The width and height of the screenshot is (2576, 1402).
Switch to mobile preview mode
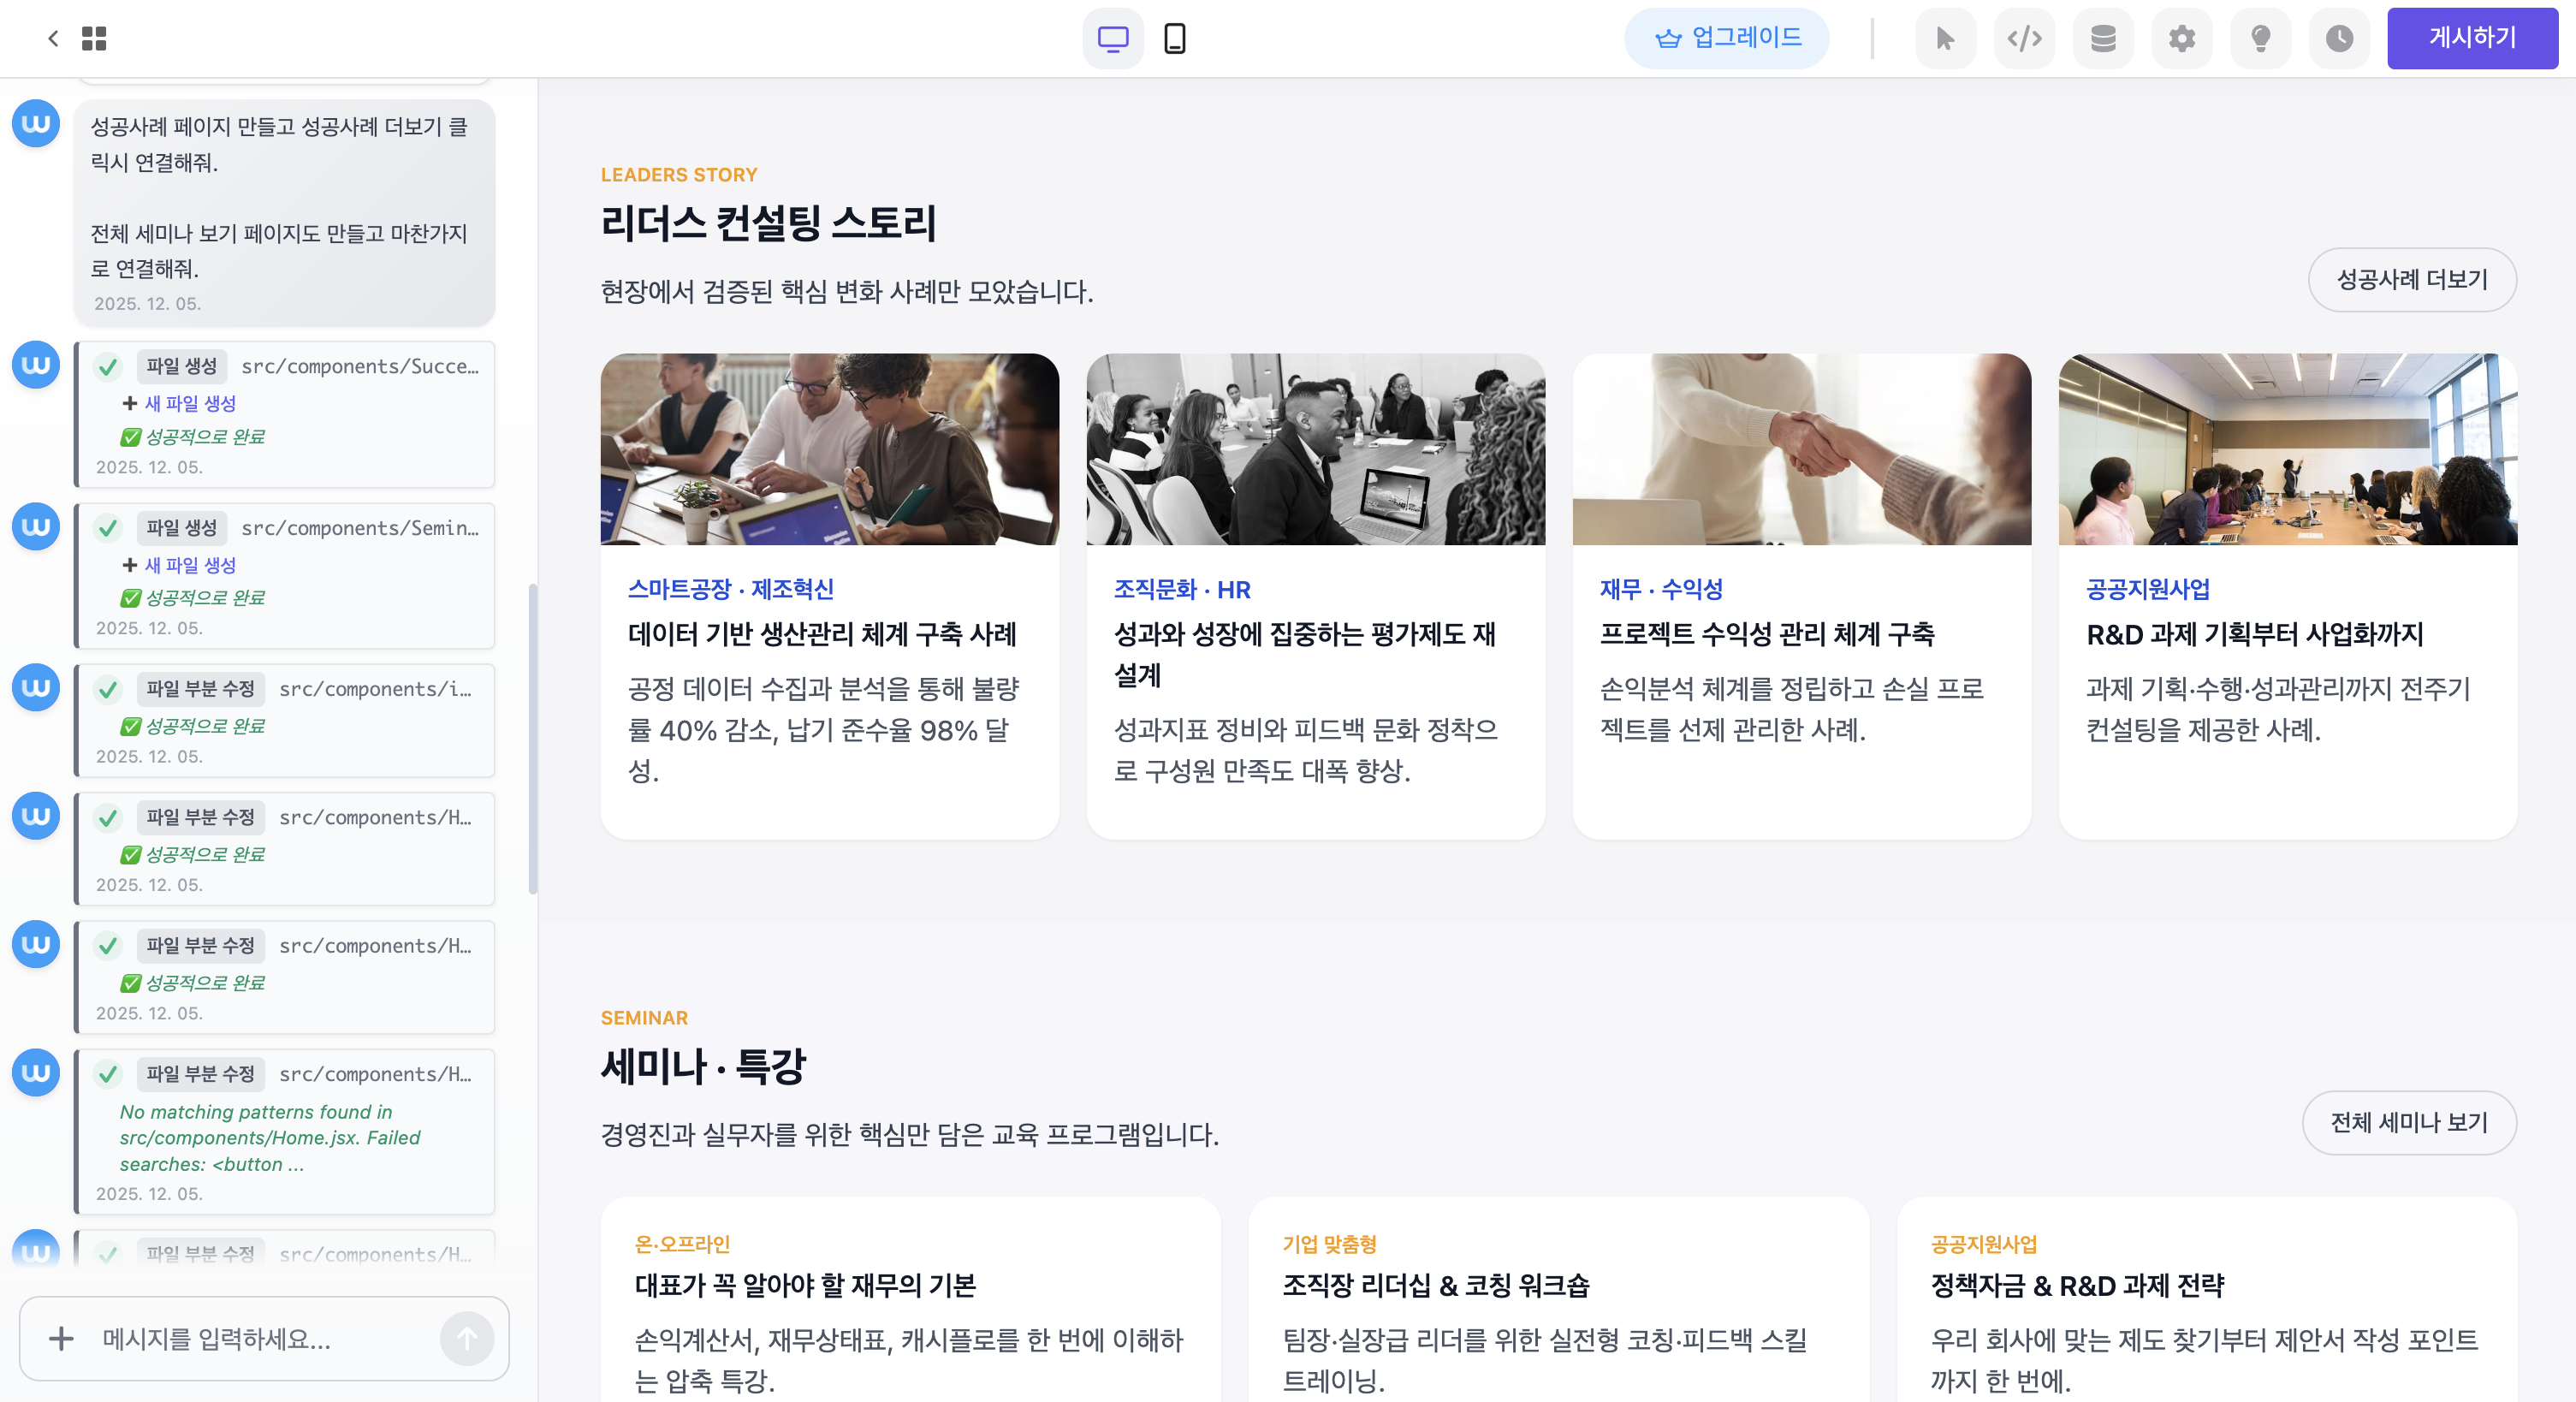(x=1174, y=38)
